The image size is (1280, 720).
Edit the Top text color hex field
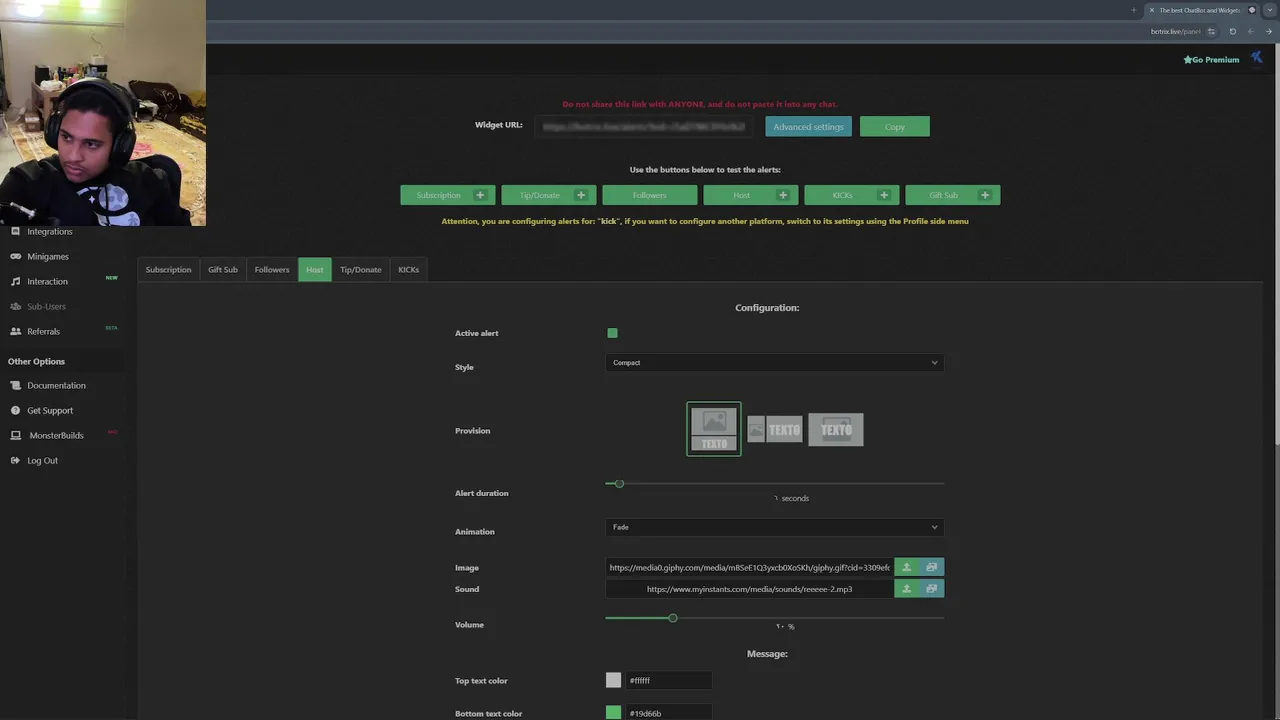click(669, 680)
